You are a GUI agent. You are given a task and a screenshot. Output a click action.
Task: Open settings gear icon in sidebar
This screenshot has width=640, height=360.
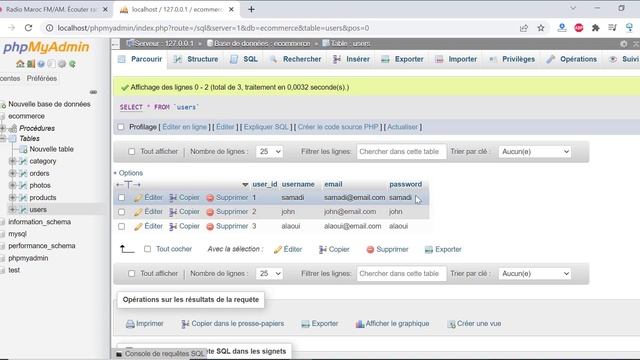62,64
